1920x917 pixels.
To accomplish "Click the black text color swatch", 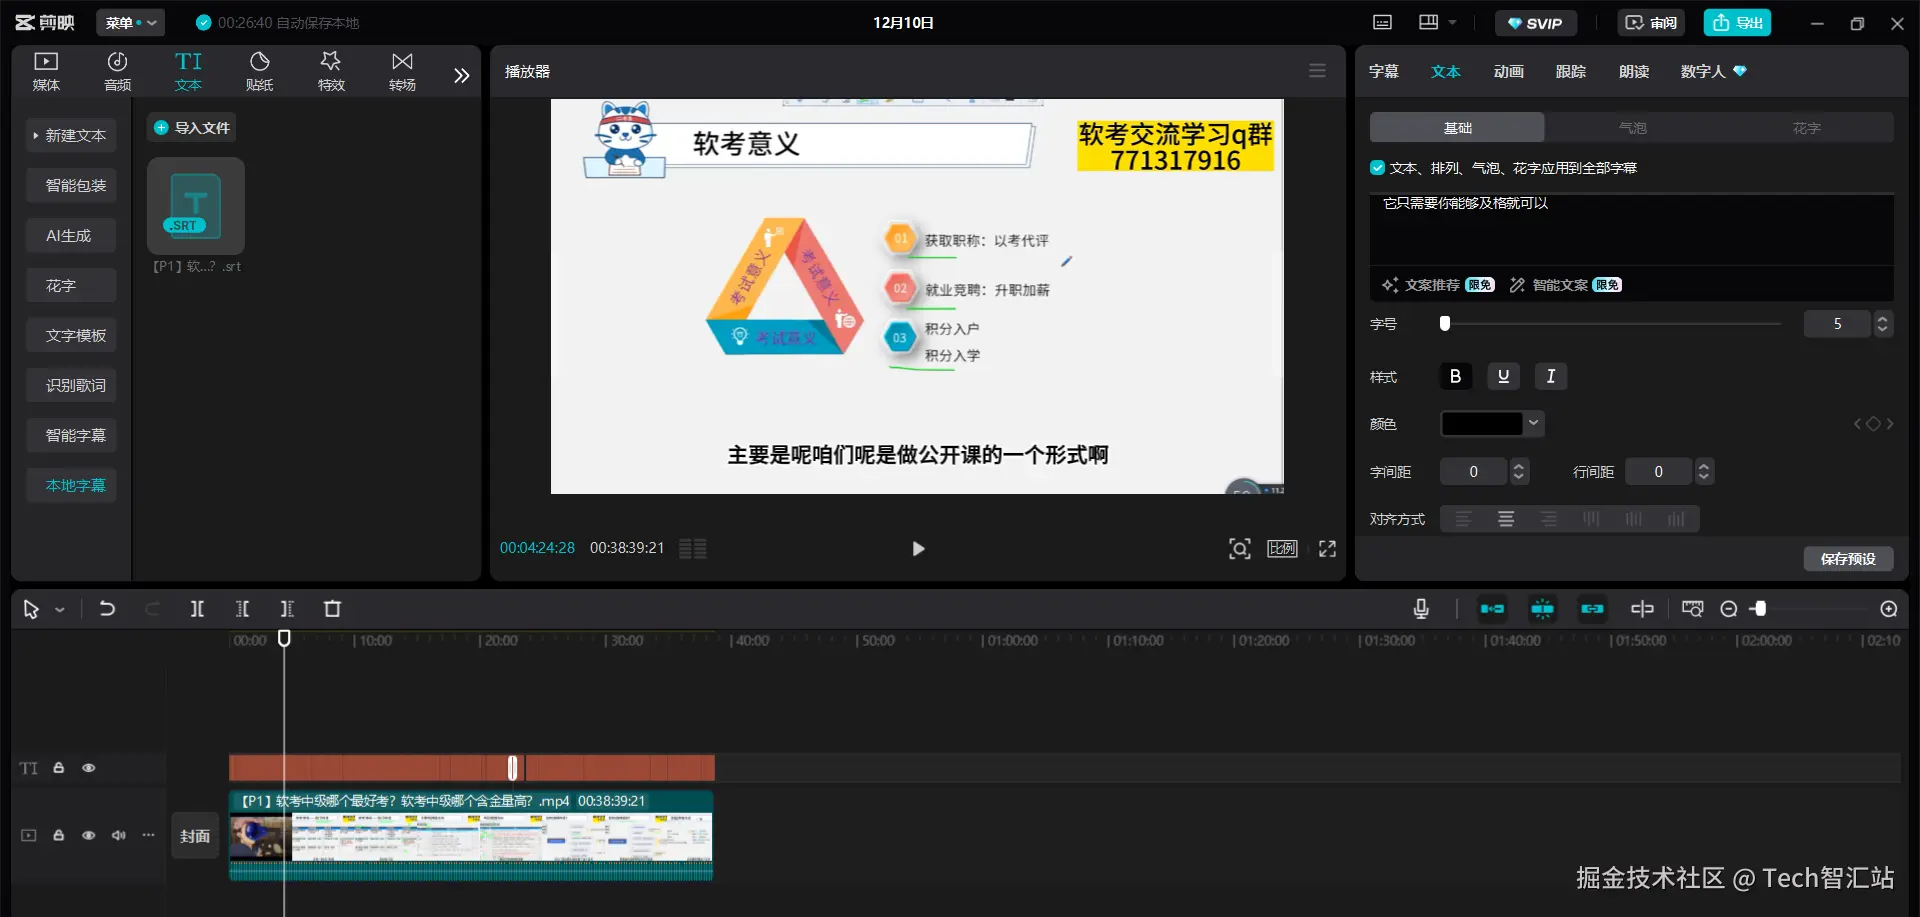I will click(x=1481, y=424).
